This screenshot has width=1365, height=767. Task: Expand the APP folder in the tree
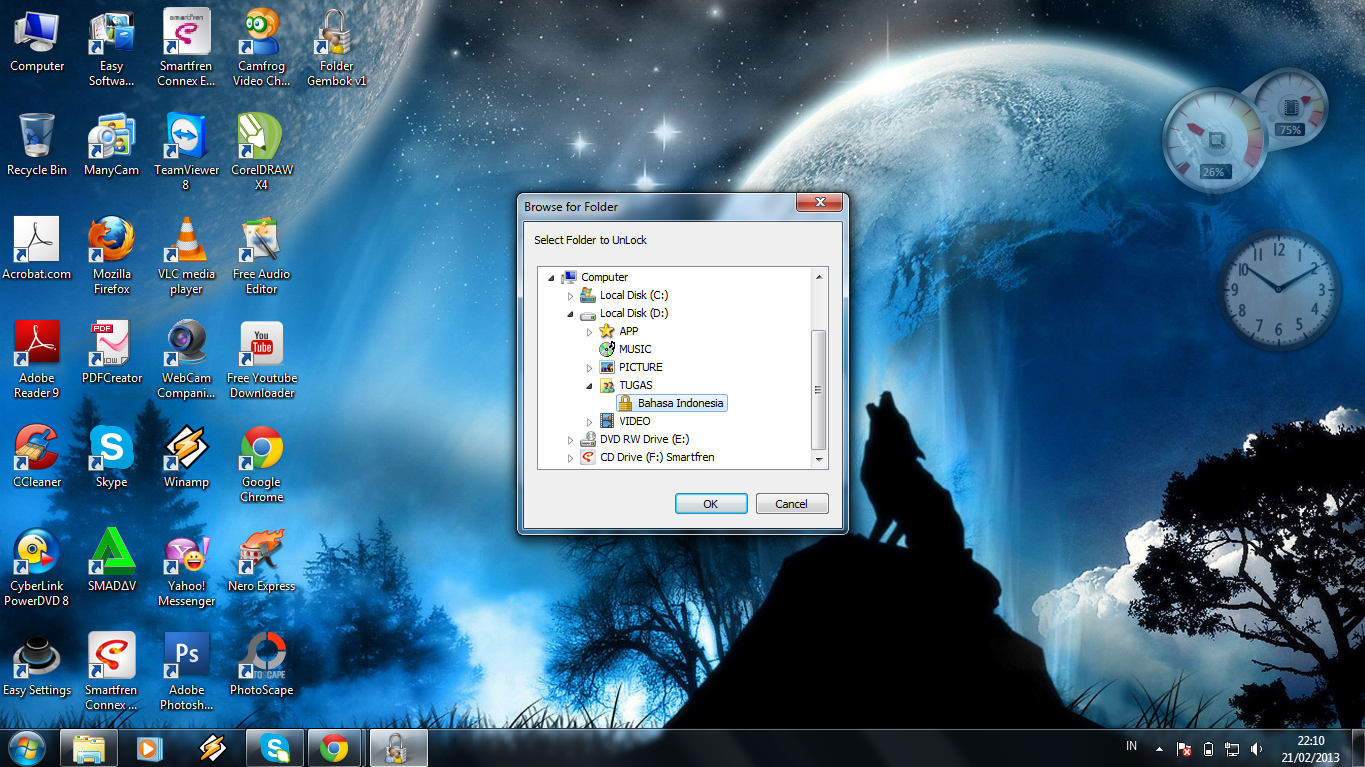point(590,331)
